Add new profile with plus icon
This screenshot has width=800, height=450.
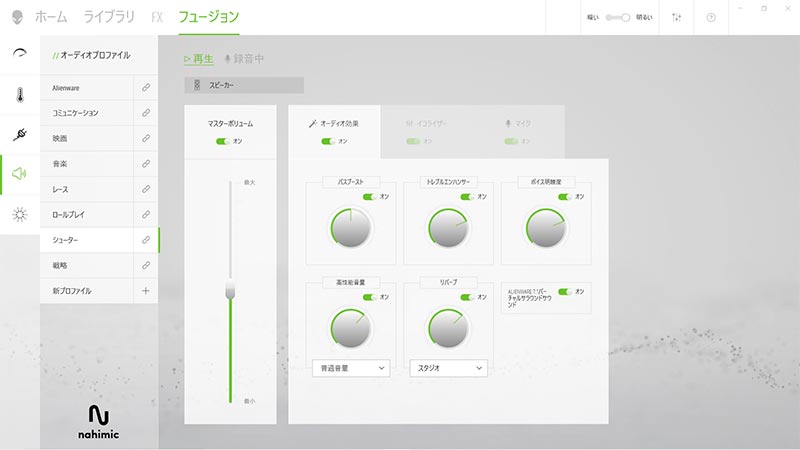[146, 291]
